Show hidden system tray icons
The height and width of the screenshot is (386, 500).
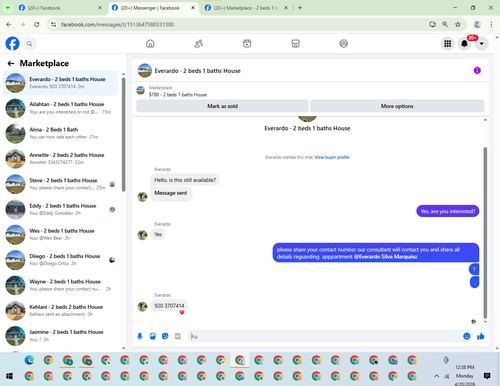click(436, 376)
